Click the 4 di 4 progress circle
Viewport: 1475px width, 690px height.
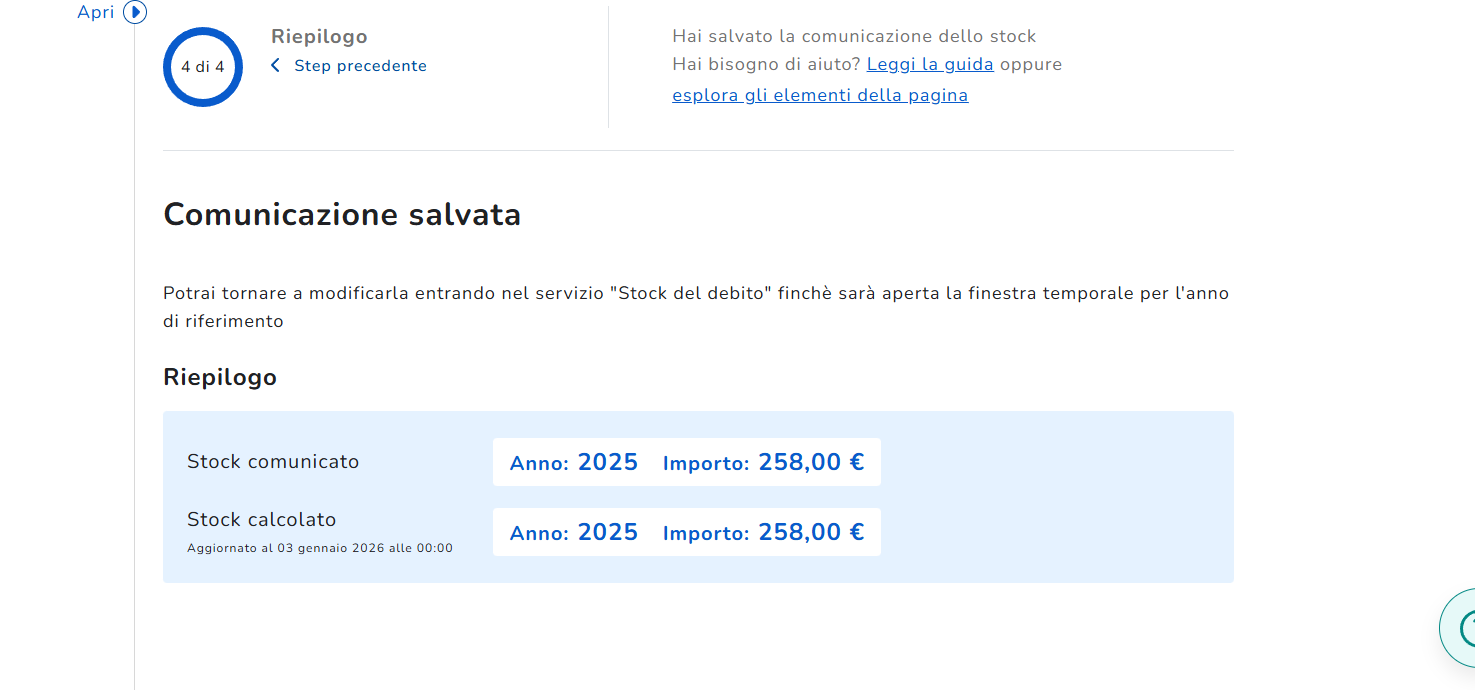(203, 67)
